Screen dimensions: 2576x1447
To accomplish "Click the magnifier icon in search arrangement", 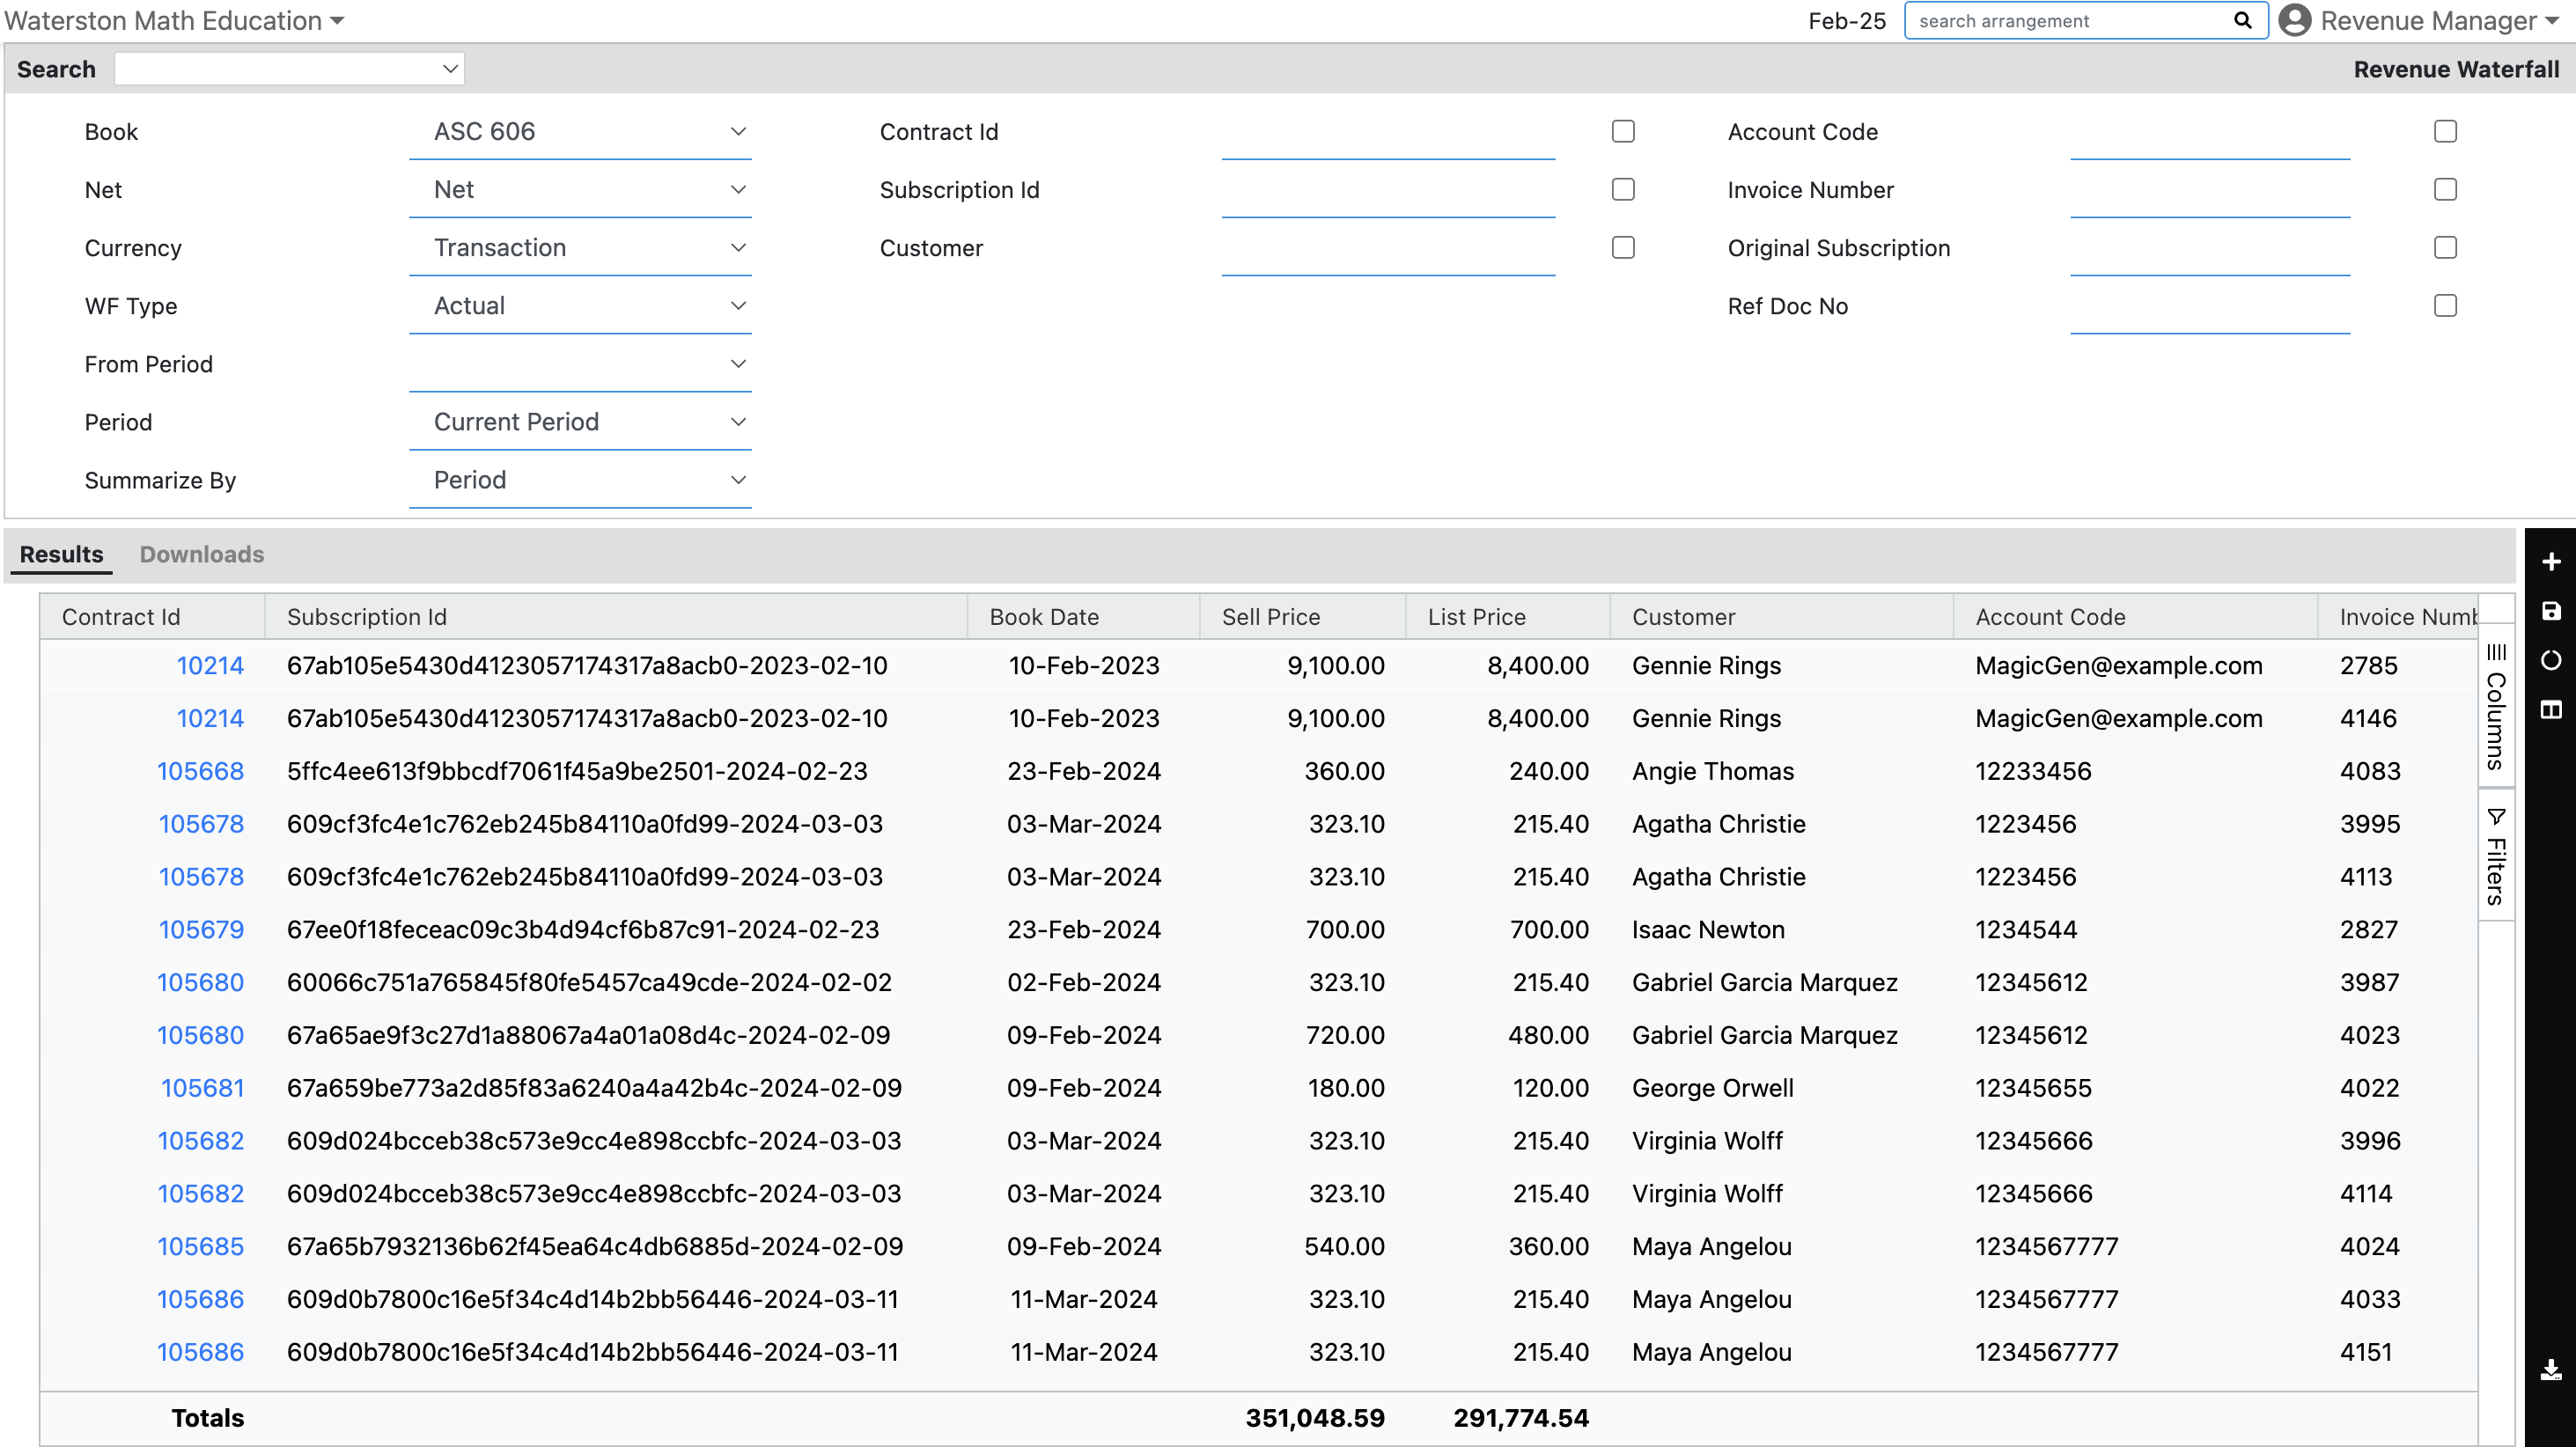I will pyautogui.click(x=2243, y=21).
